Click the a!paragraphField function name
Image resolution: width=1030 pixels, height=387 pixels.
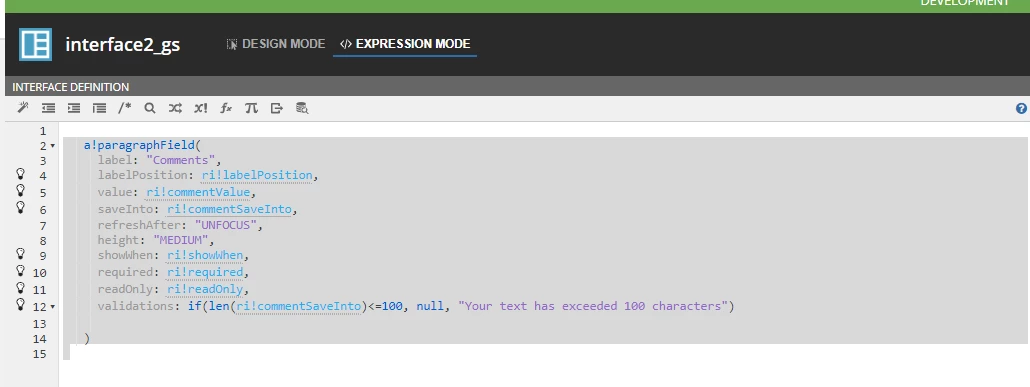(139, 145)
